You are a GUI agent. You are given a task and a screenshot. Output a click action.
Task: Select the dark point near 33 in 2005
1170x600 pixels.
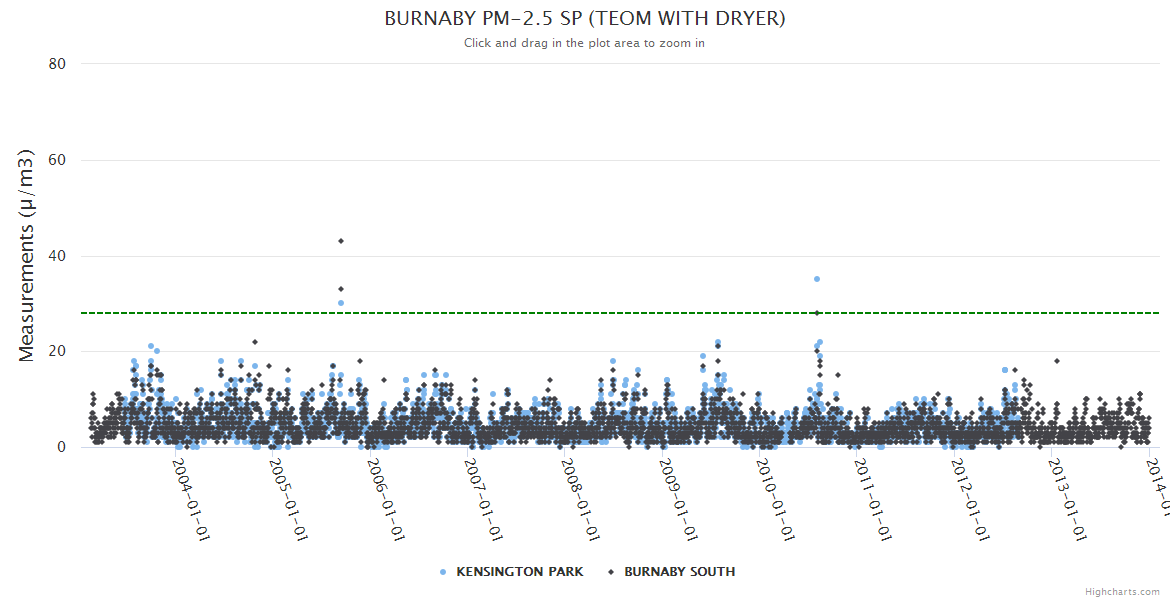coord(341,289)
